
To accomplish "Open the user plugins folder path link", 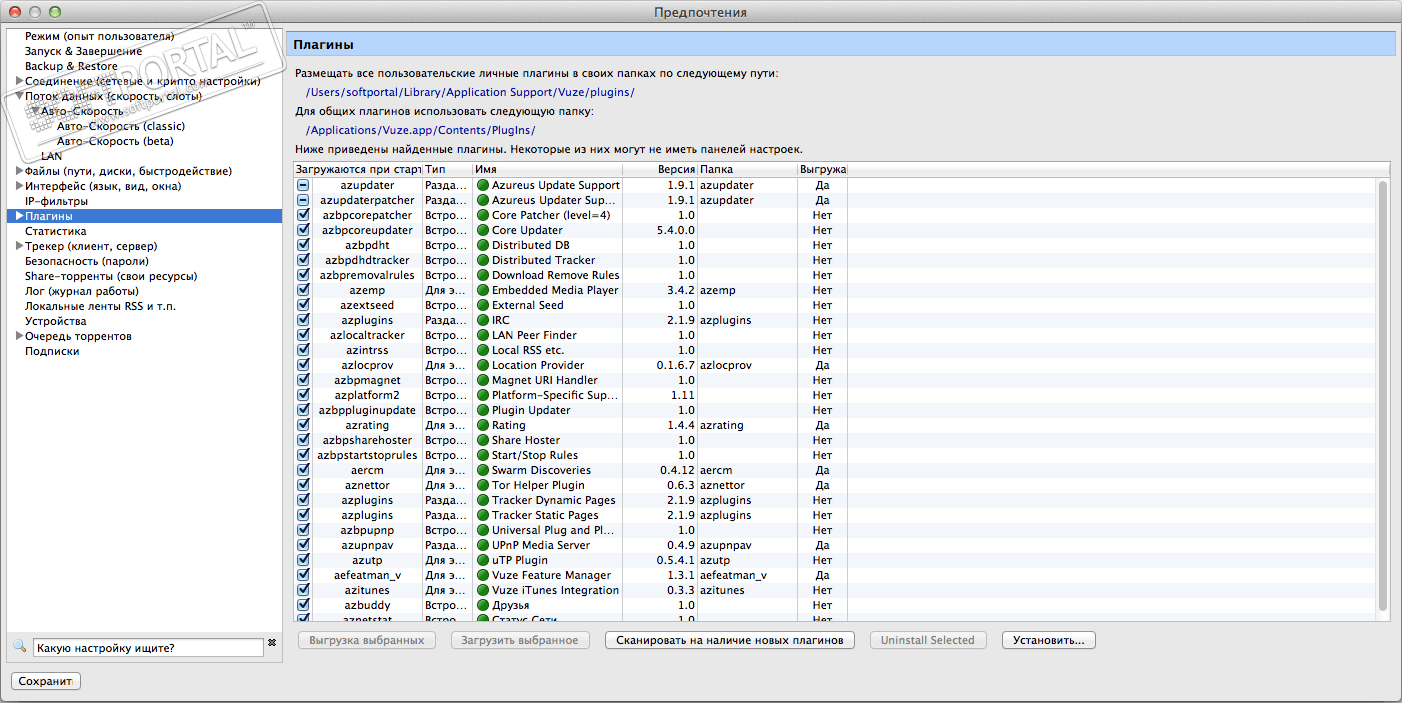I will click(x=470, y=92).
